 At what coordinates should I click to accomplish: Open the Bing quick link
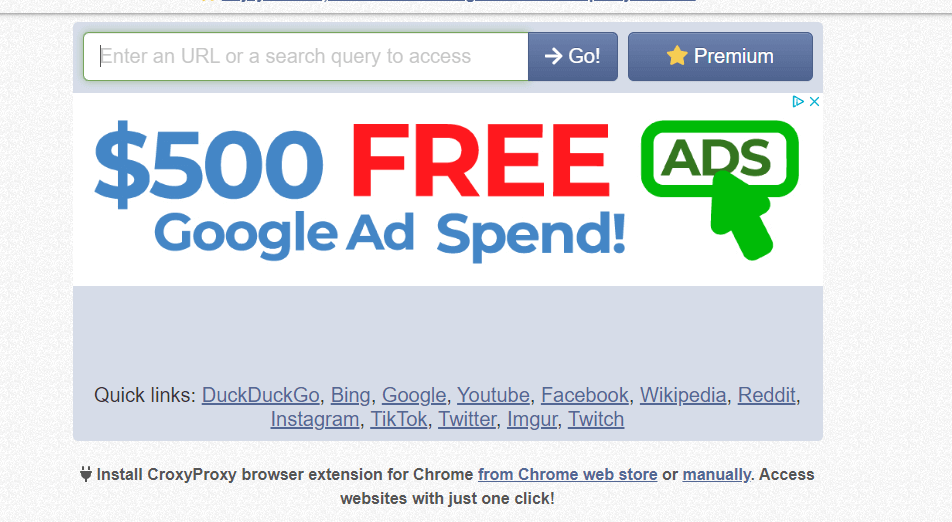(x=350, y=395)
